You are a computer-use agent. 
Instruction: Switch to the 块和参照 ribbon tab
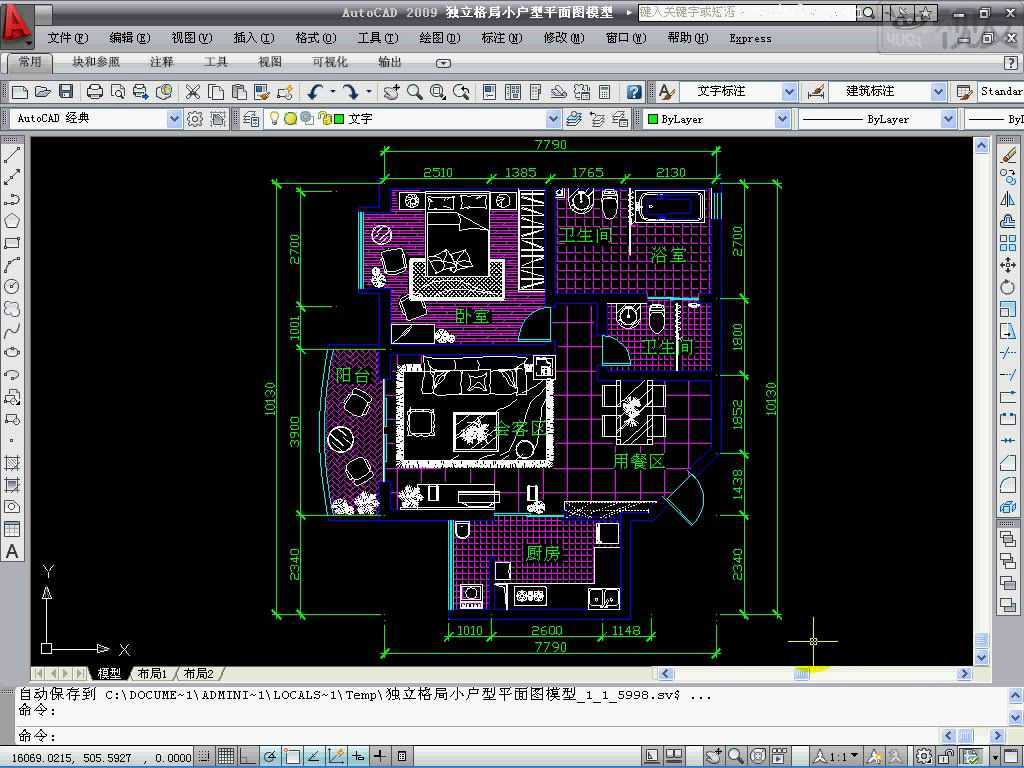click(96, 62)
